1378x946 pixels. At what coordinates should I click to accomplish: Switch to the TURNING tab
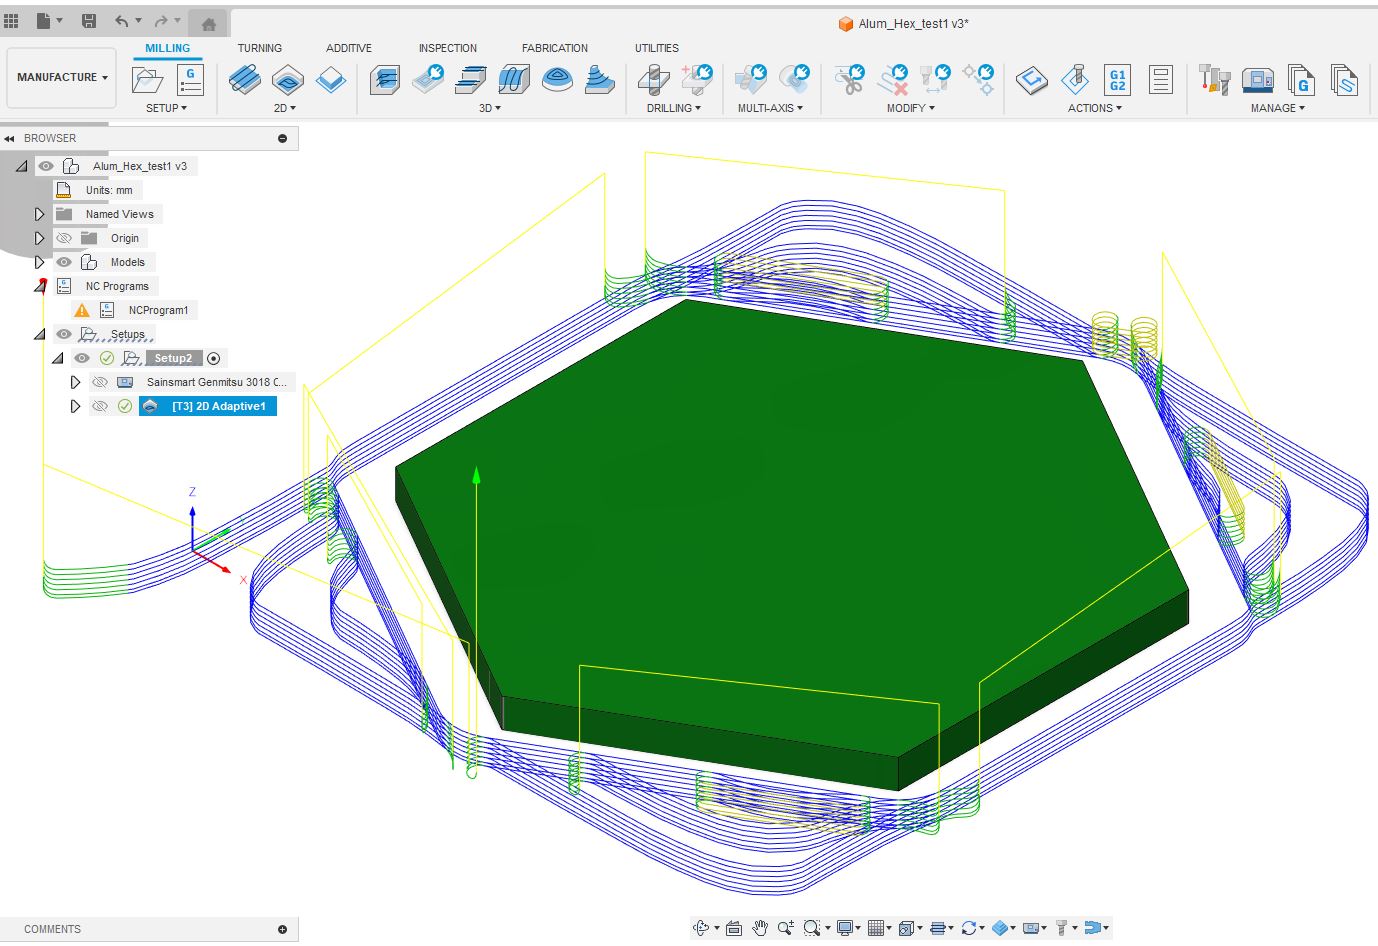coord(259,47)
